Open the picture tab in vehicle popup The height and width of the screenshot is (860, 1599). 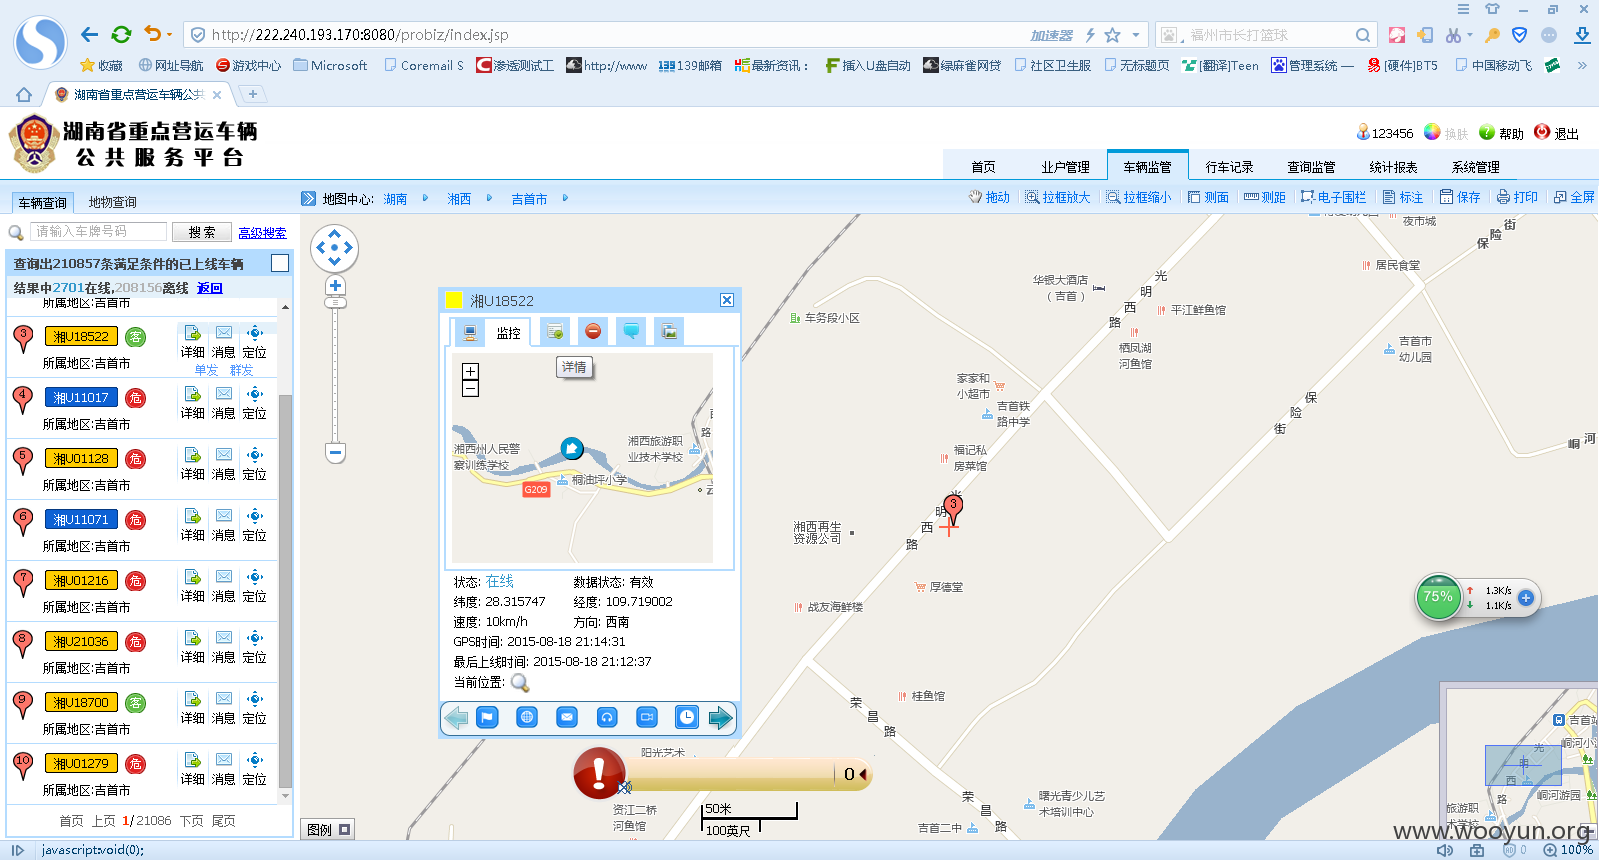click(x=669, y=331)
